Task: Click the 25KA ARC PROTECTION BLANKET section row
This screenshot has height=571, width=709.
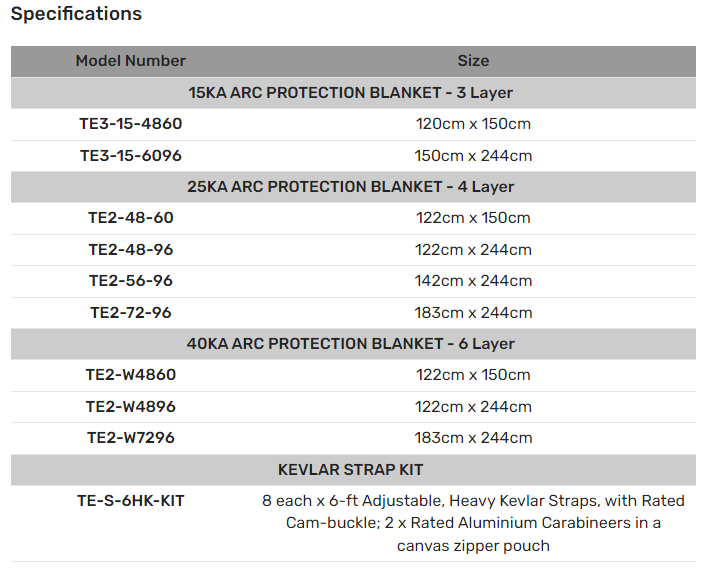Action: click(x=353, y=187)
